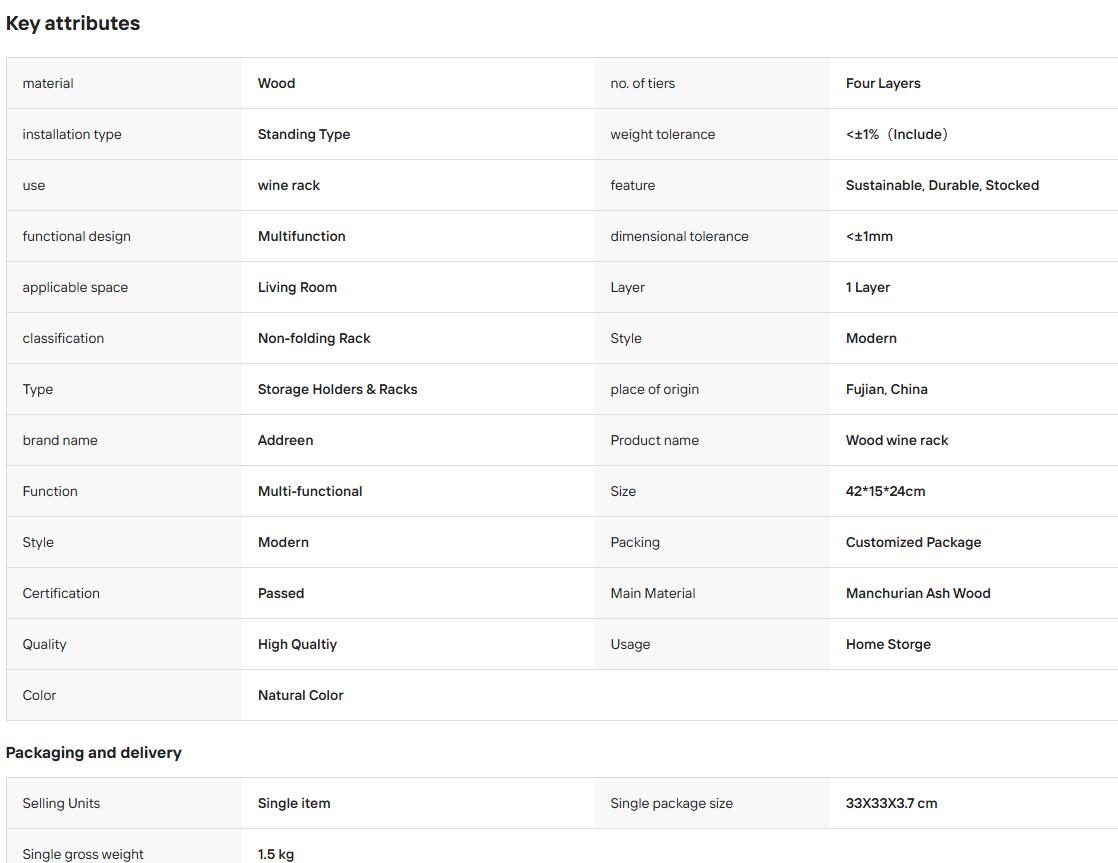Select the 42*15*24cm size value

[x=886, y=491]
